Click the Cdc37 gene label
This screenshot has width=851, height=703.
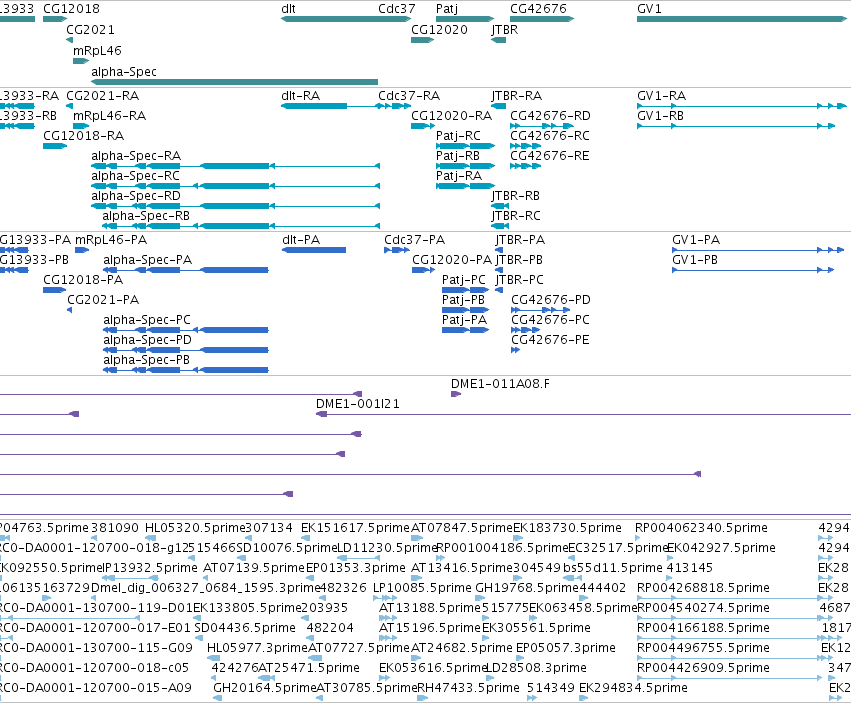[x=397, y=9]
